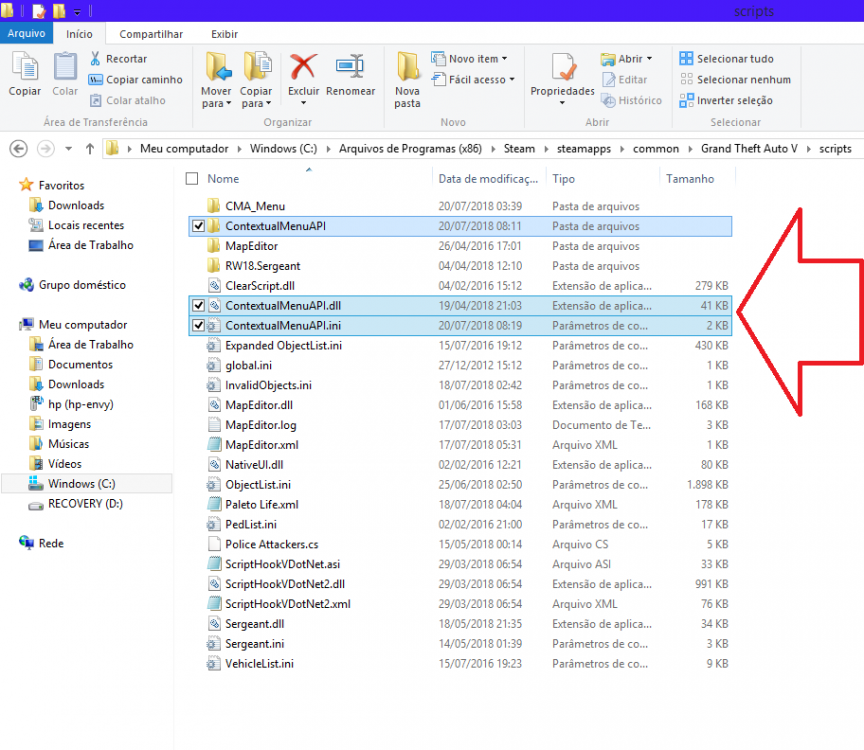
Task: Select the VehicleList.ini file
Action: pos(259,663)
